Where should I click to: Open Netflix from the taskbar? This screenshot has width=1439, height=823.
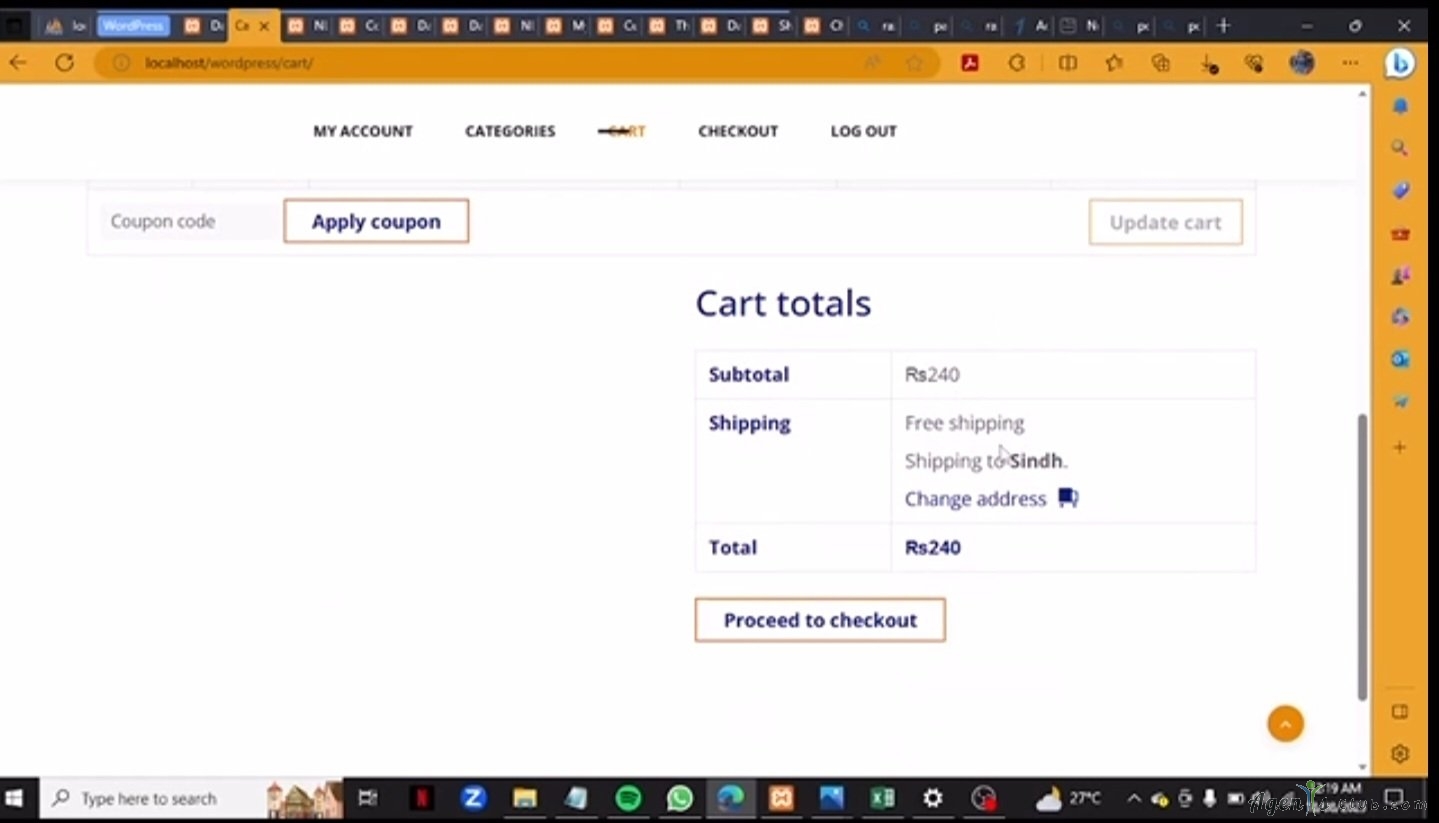coord(422,798)
